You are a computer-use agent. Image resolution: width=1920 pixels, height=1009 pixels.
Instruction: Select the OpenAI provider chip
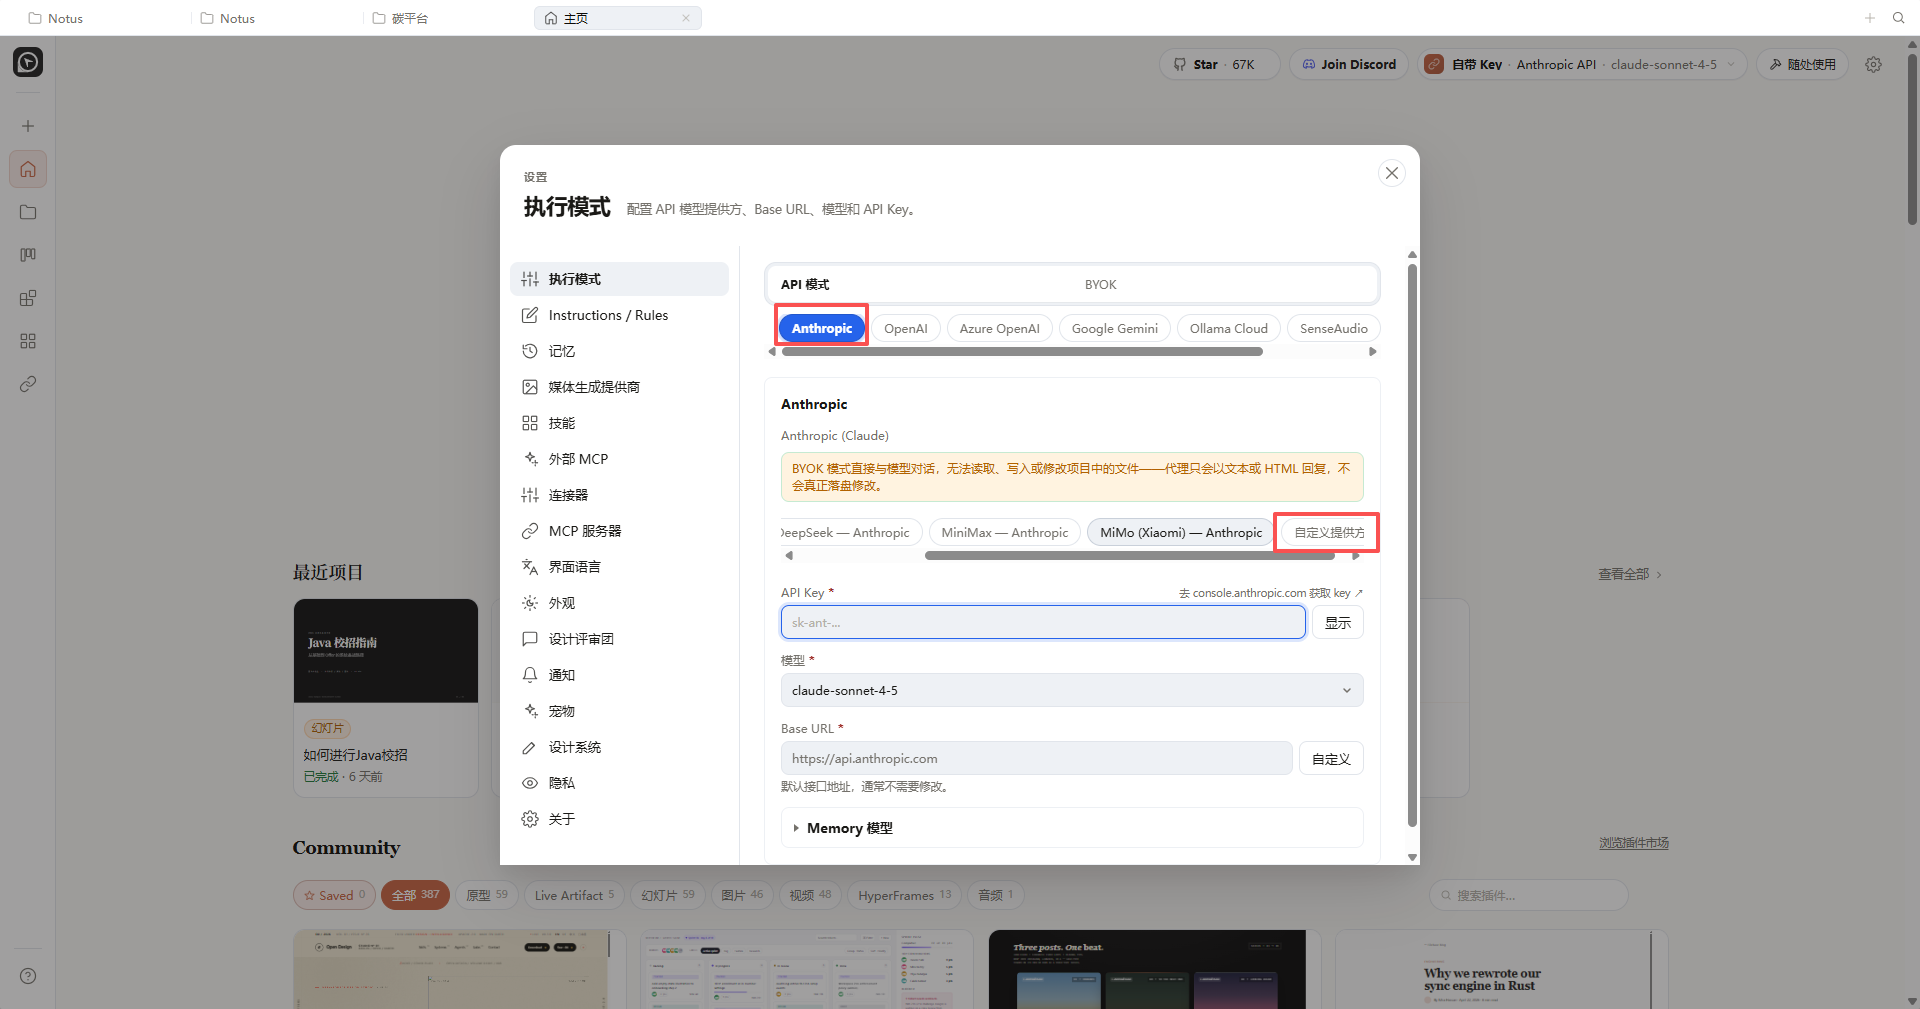pos(906,328)
